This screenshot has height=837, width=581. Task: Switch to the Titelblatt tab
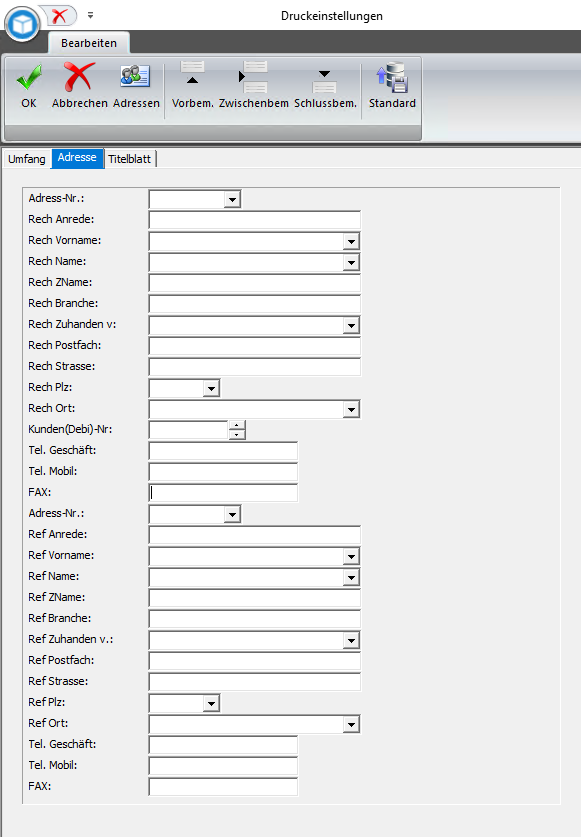[130, 159]
